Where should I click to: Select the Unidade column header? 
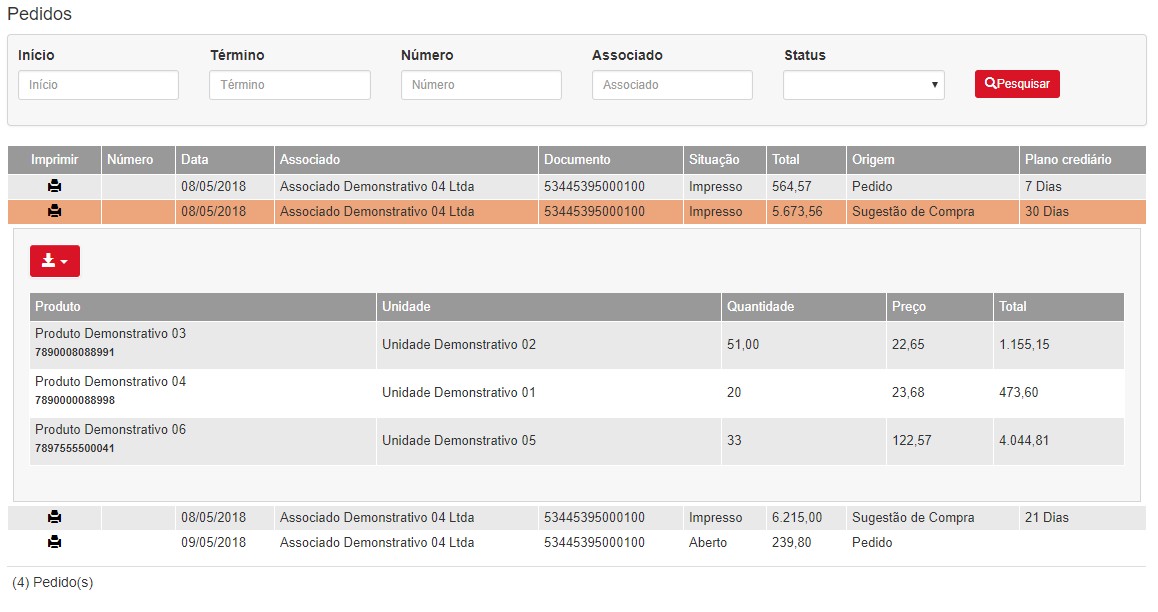point(549,306)
